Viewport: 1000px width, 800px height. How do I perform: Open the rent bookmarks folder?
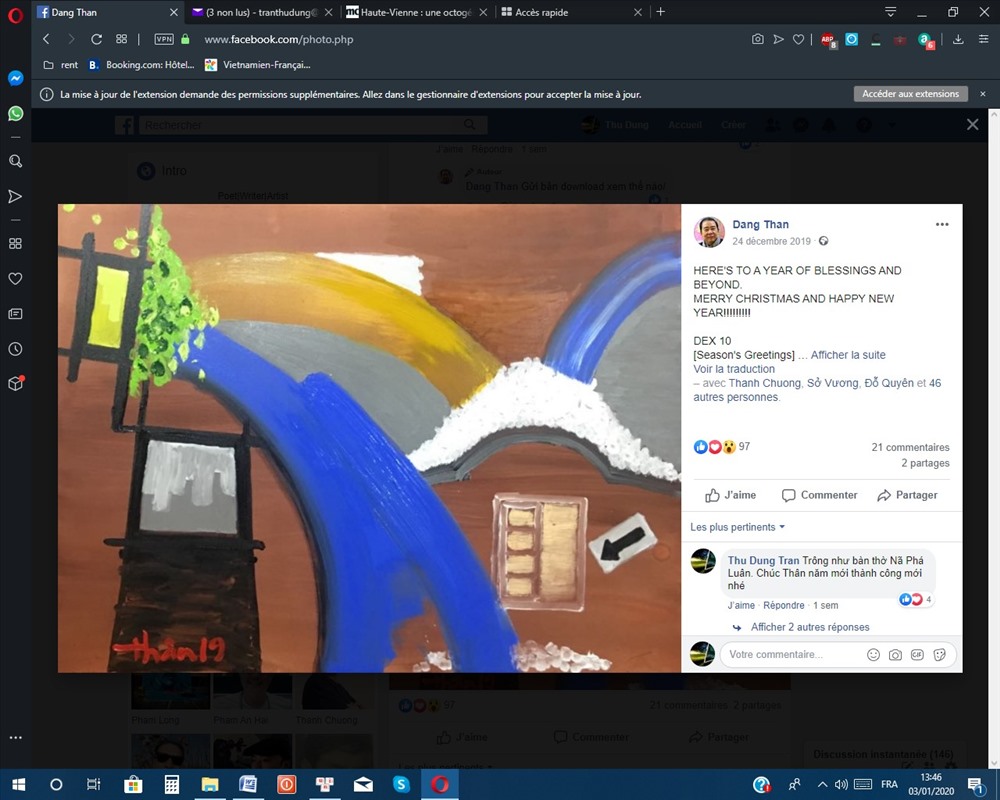[61, 64]
